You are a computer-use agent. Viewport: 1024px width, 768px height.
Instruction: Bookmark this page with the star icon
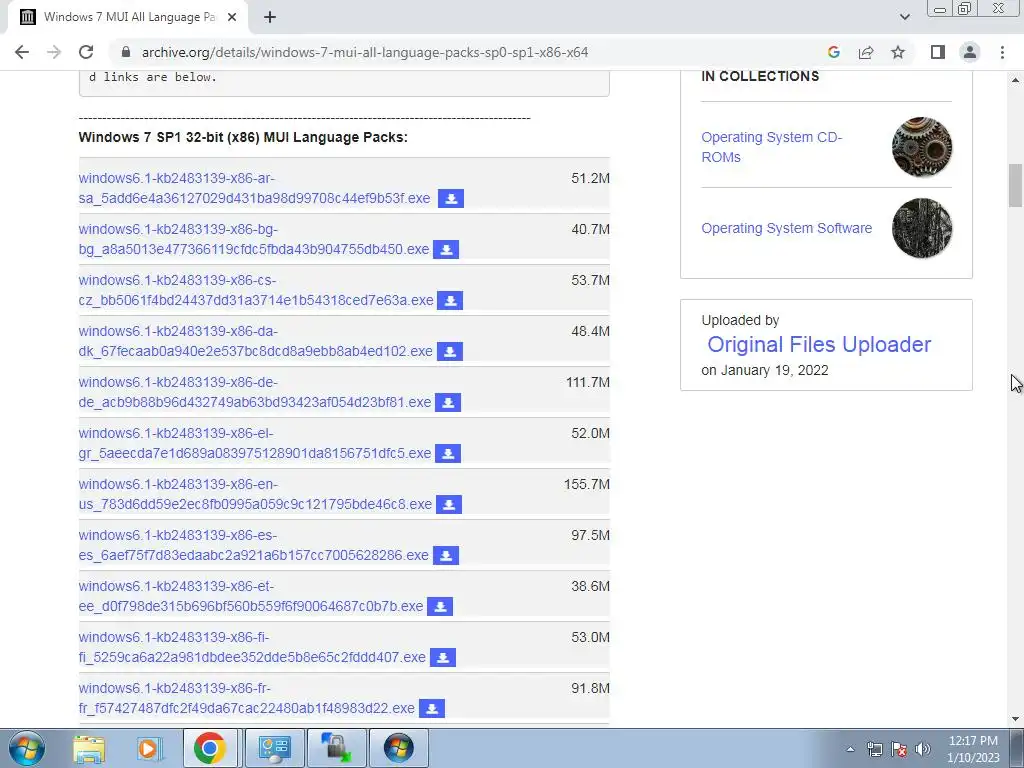point(898,52)
